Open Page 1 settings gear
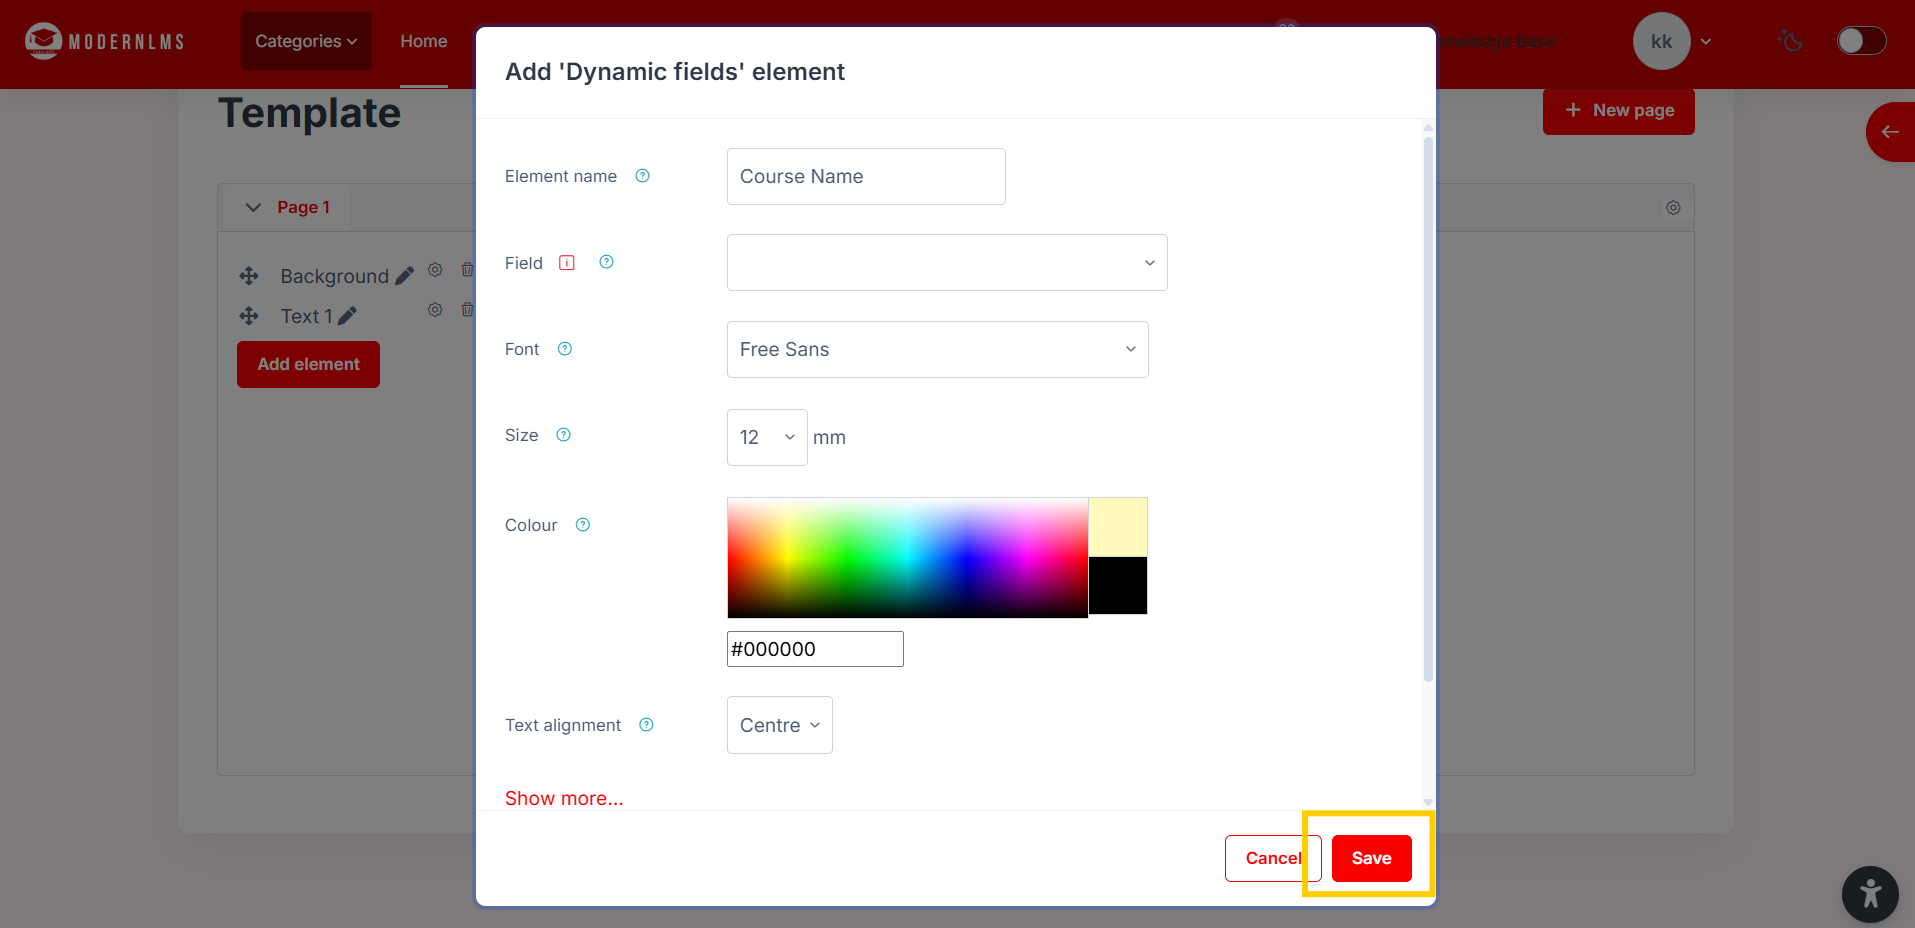Screen dimensions: 1915x928 [1673, 208]
